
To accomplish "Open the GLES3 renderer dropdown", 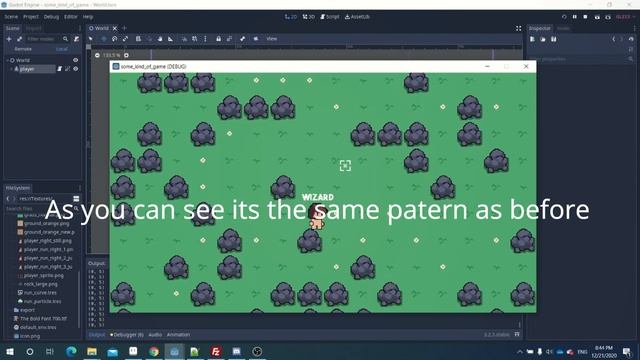I will click(x=625, y=17).
